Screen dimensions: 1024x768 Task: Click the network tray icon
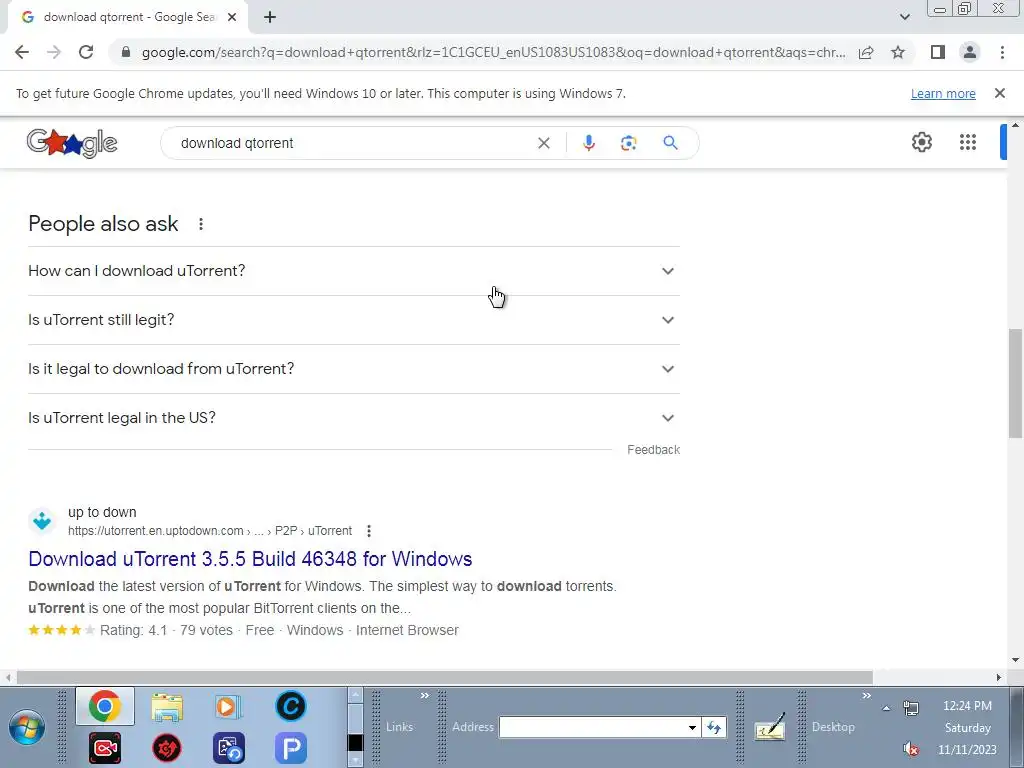point(910,708)
